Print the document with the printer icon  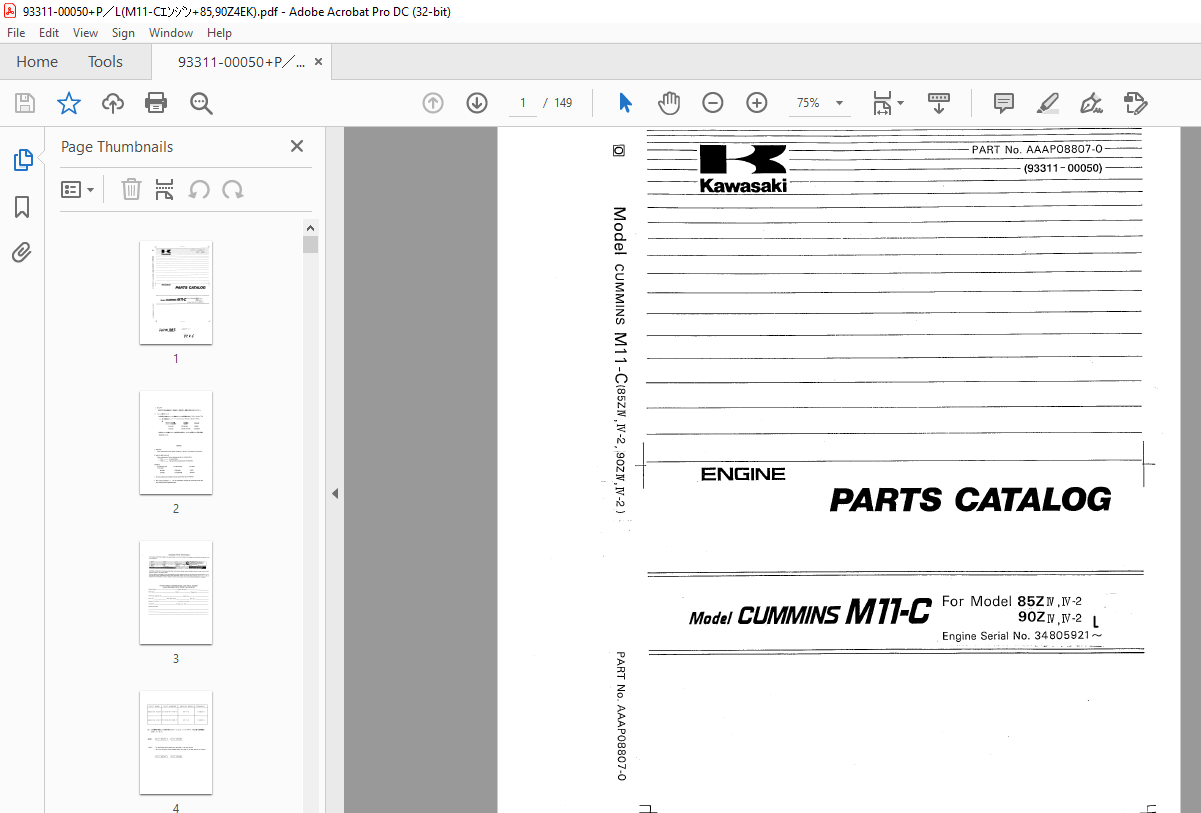[156, 103]
